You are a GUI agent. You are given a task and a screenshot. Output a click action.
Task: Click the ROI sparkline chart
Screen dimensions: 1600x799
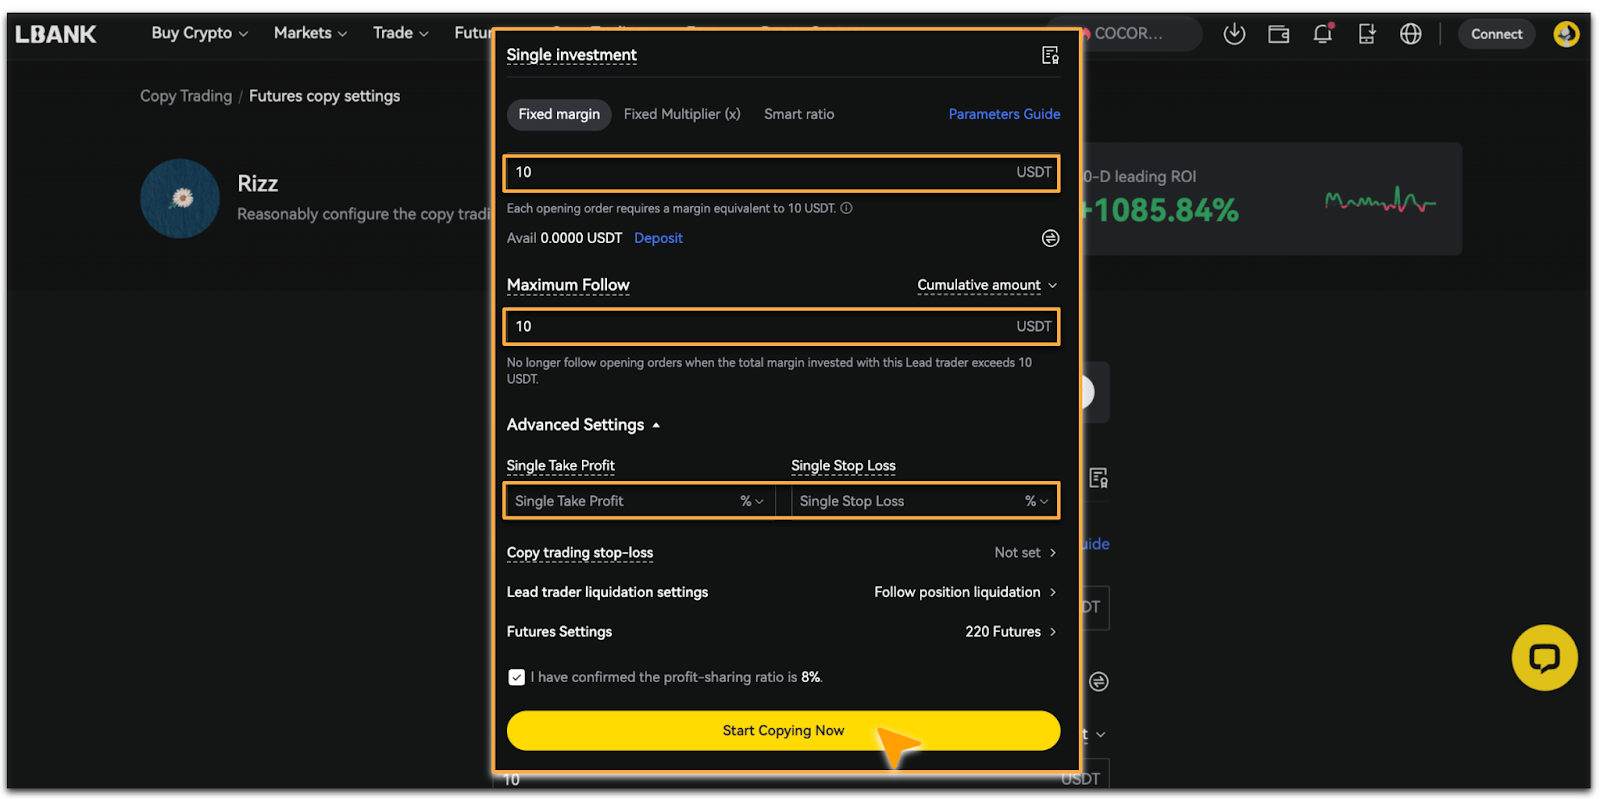1380,201
